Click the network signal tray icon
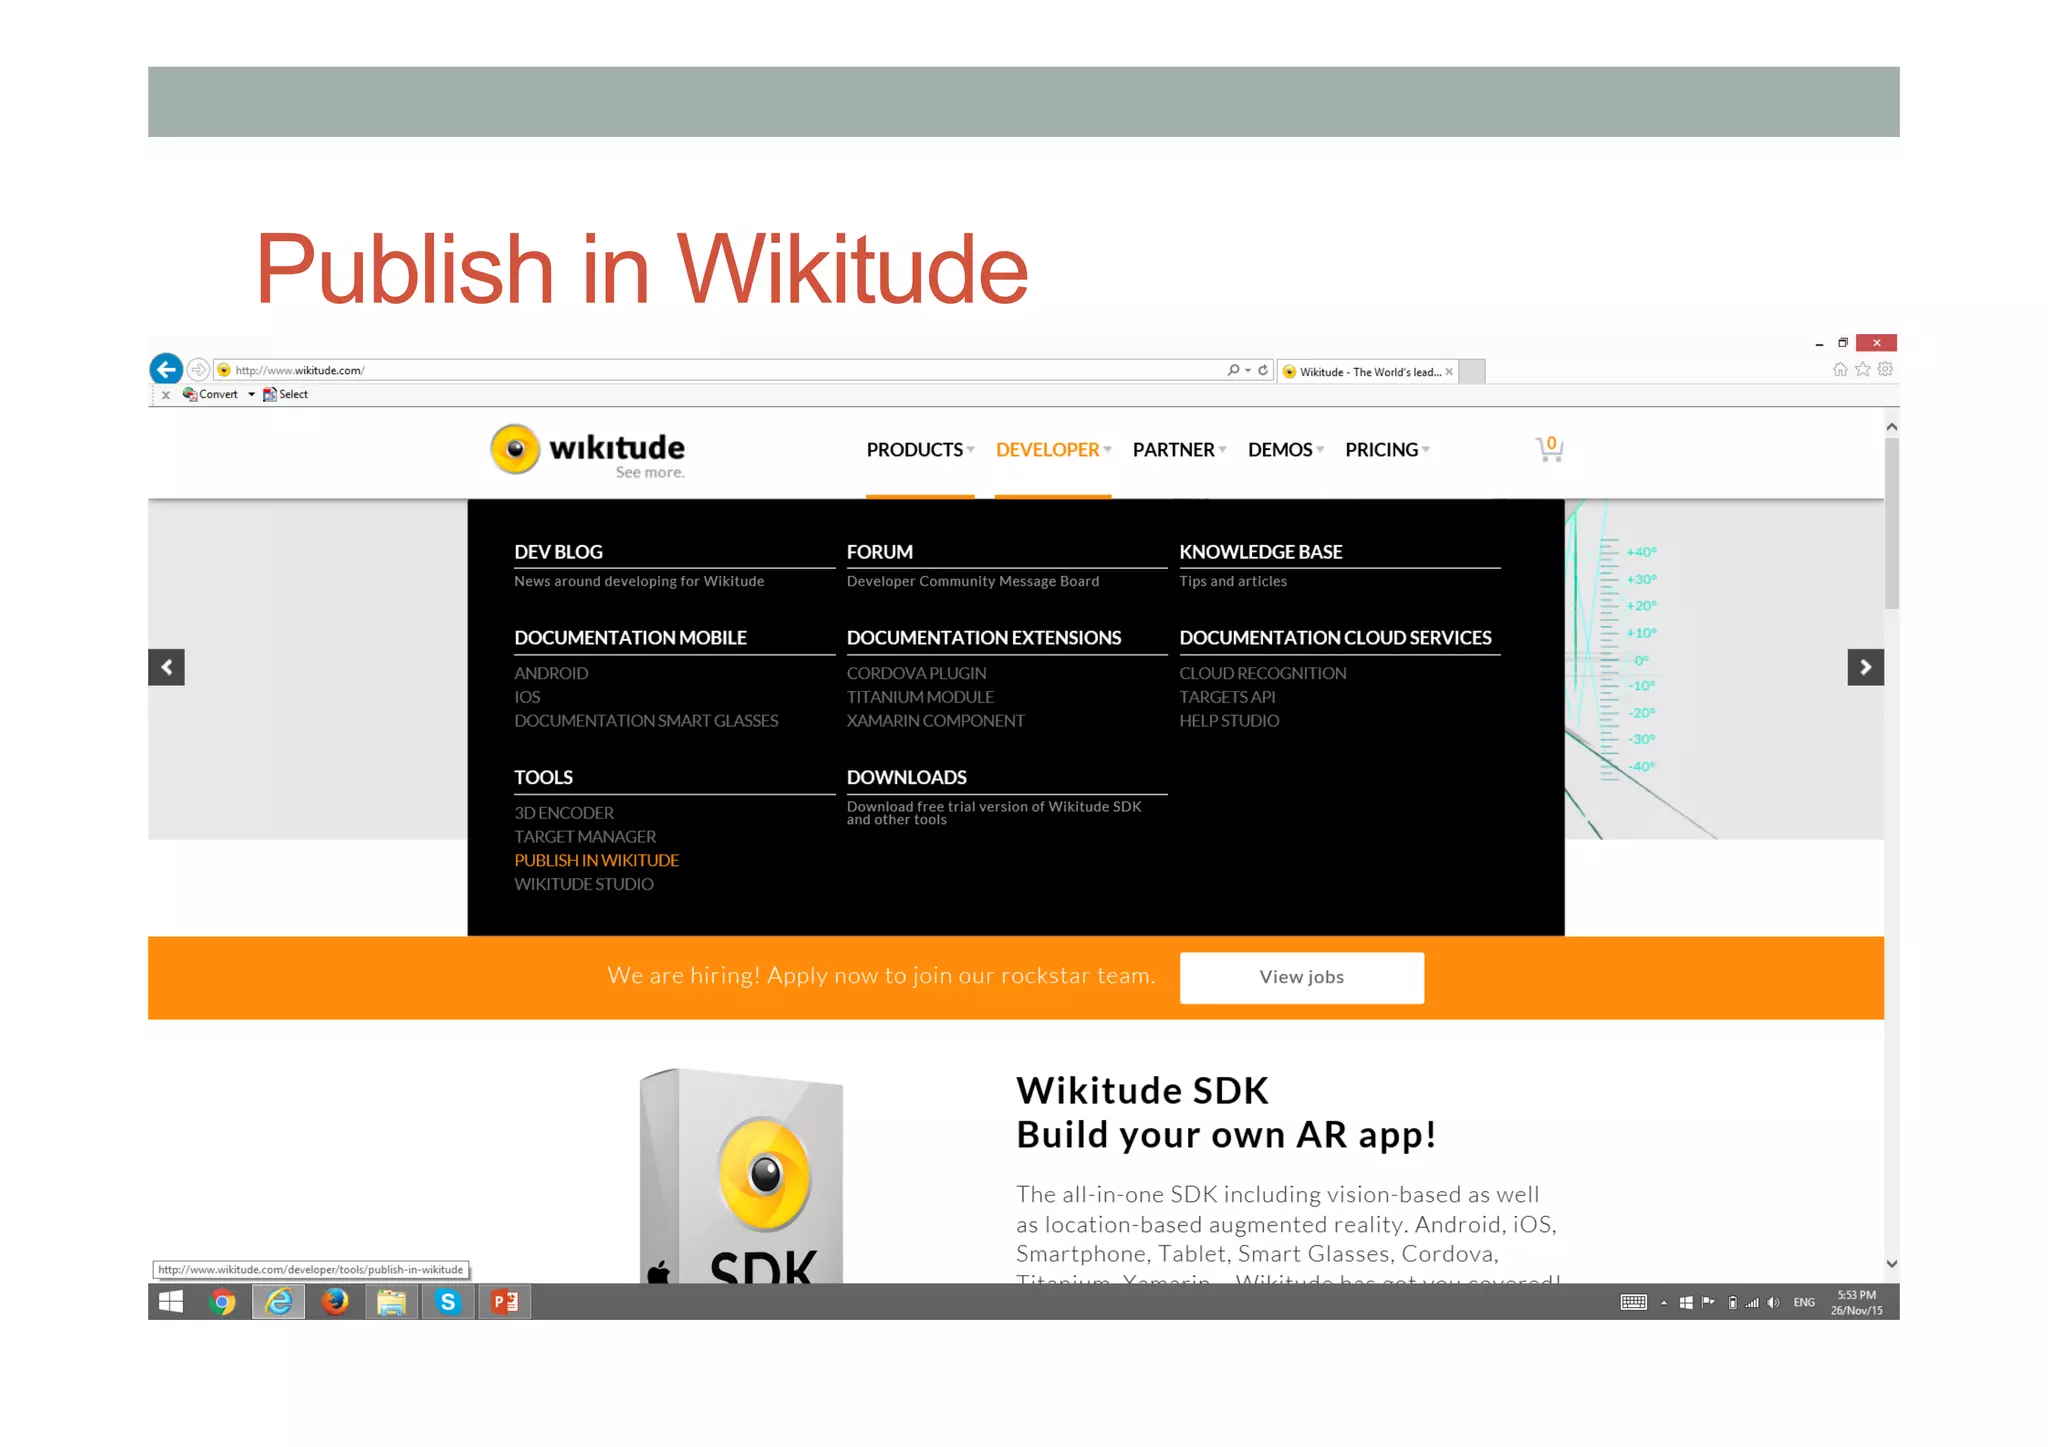The image size is (2048, 1447). pos(1752,1302)
